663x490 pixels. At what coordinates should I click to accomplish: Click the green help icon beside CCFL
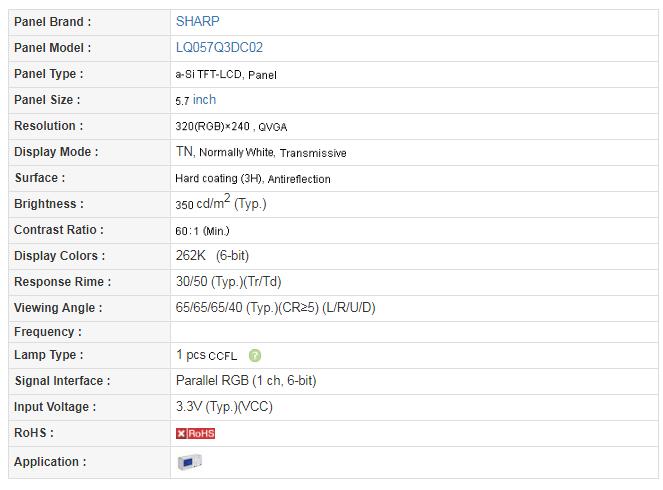coord(255,356)
